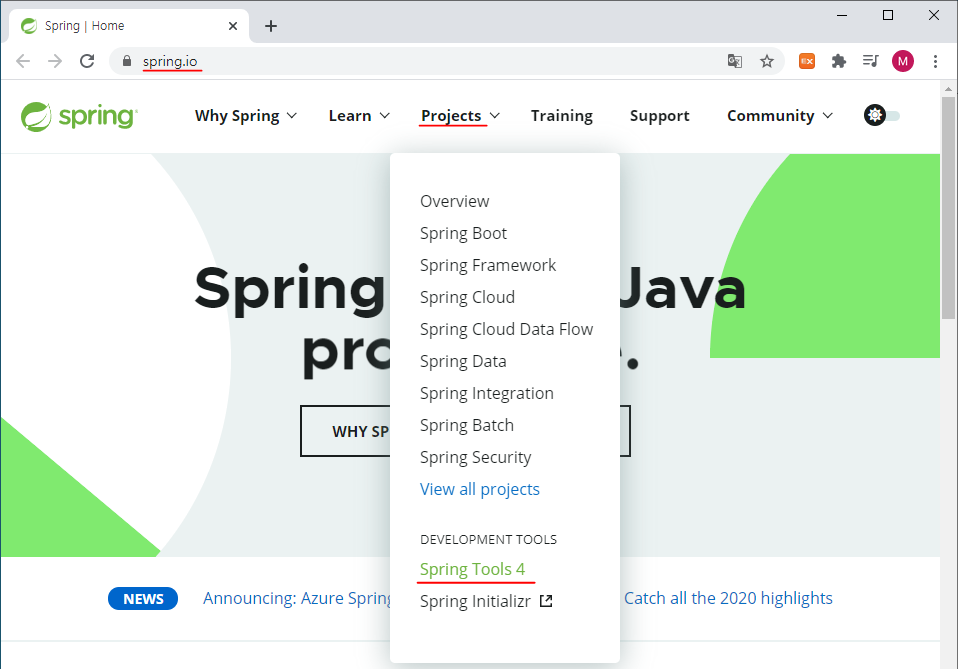Screen dimensions: 958x669
Task: Select Spring Cloud Data Flow
Action: 506,329
